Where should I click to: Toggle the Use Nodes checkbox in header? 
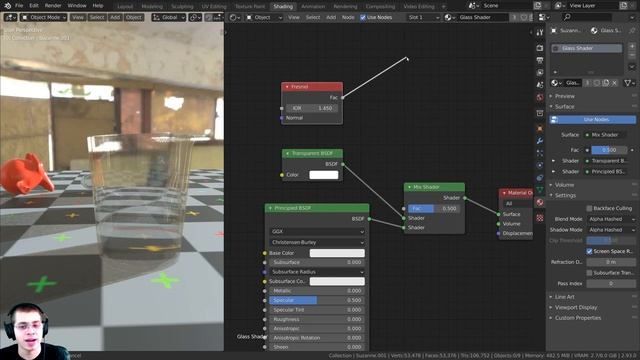363,18
